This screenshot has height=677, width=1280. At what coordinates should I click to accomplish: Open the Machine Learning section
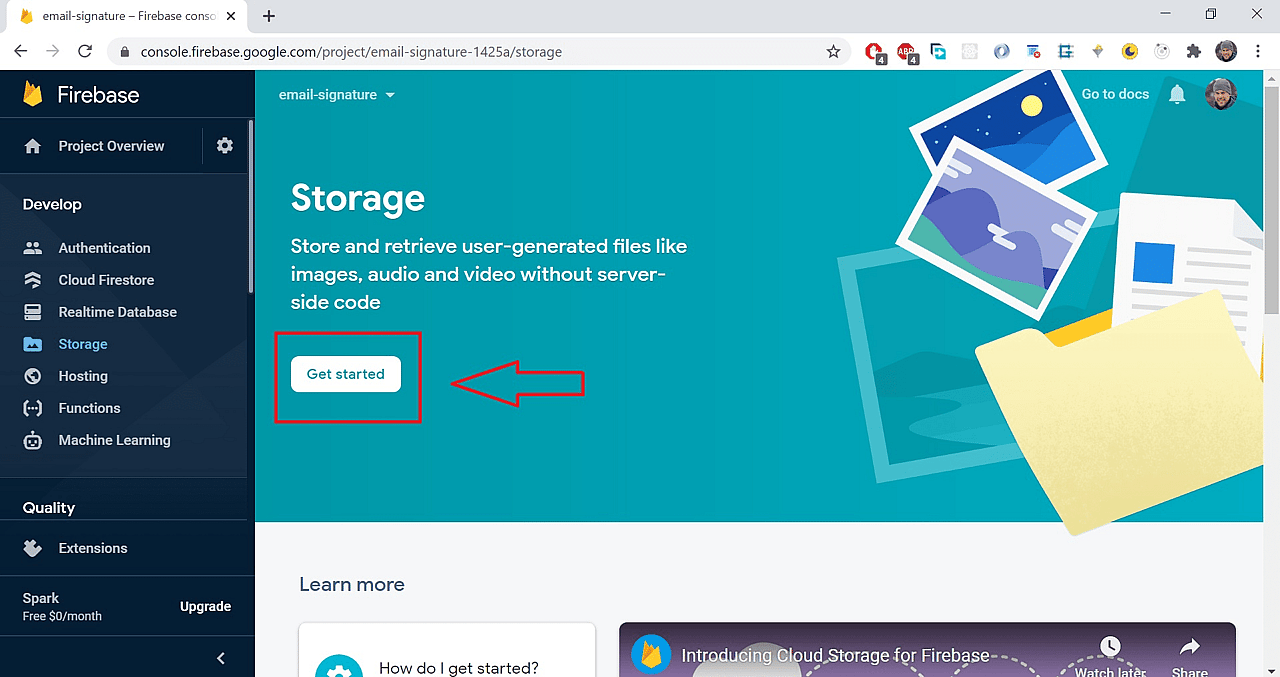click(x=112, y=439)
